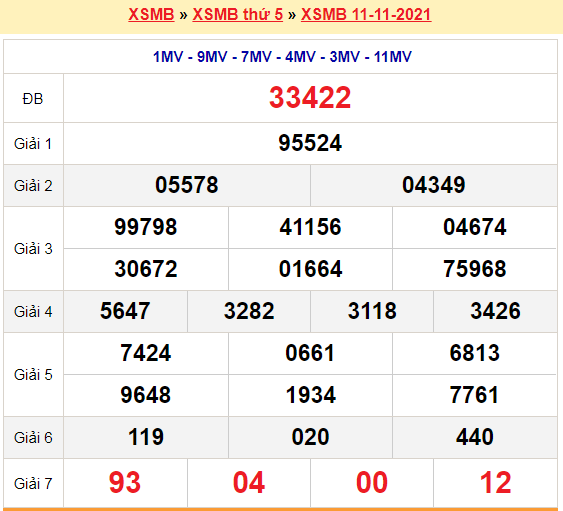The height and width of the screenshot is (511, 563).
Task: Select Giải 3 number 75968
Action: [x=475, y=269]
